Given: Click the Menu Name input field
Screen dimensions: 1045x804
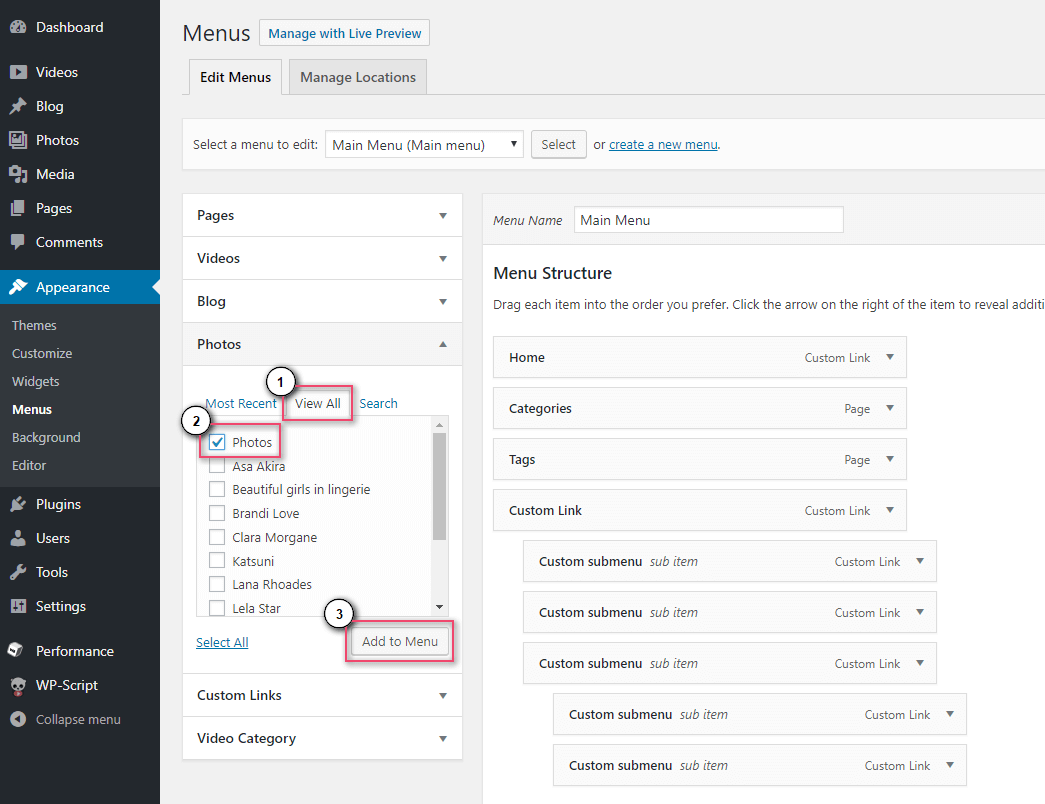Looking at the screenshot, I should pyautogui.click(x=708, y=220).
